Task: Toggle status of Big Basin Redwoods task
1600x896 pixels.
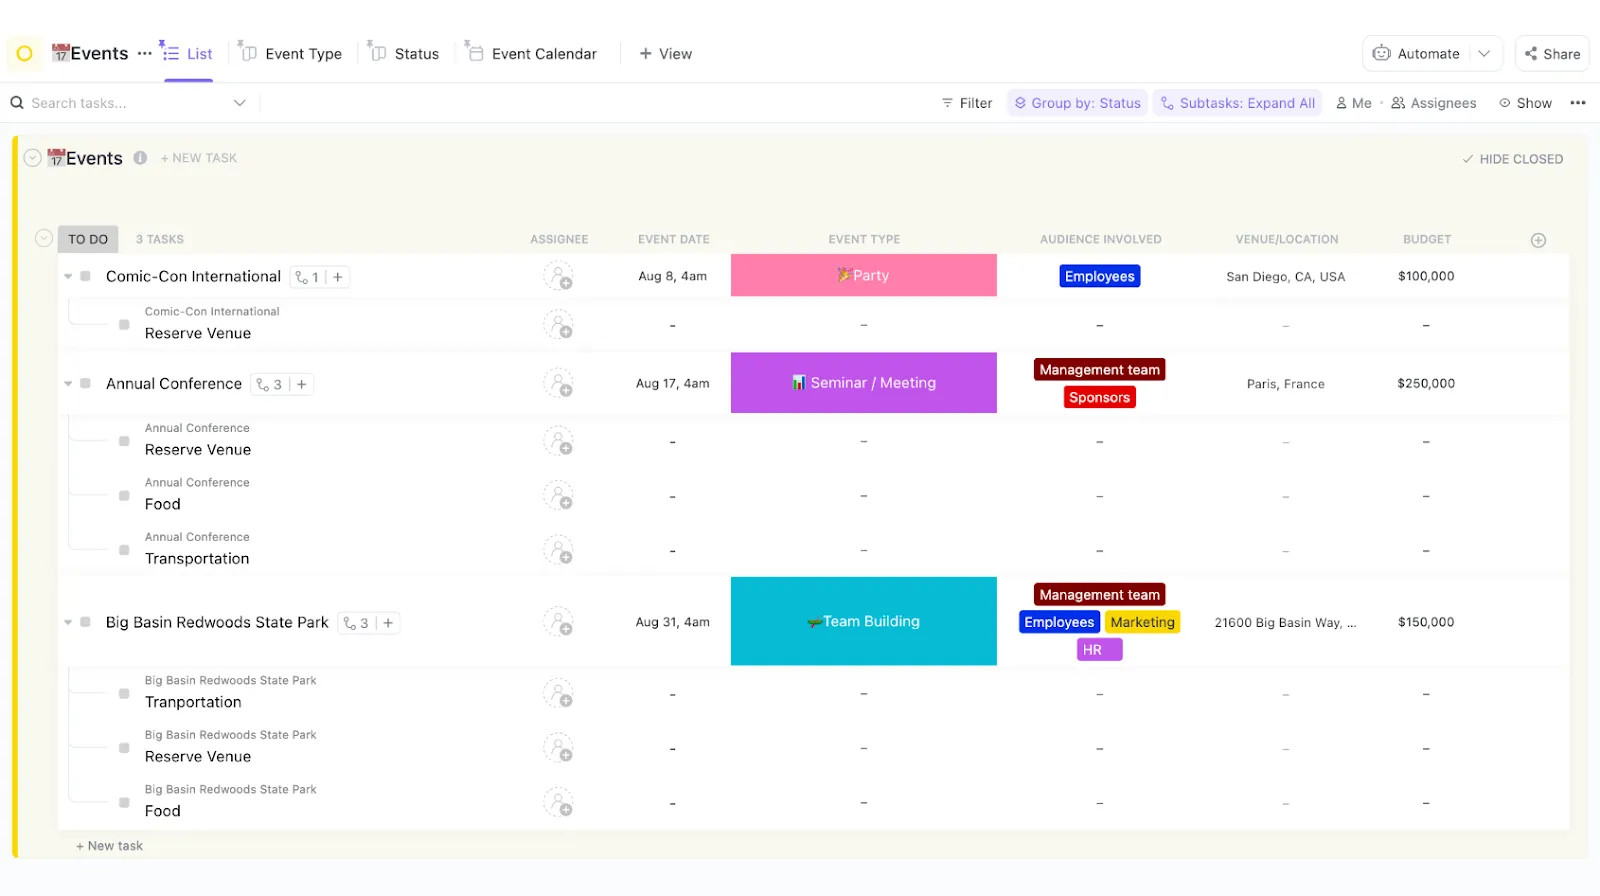Action: 86,622
